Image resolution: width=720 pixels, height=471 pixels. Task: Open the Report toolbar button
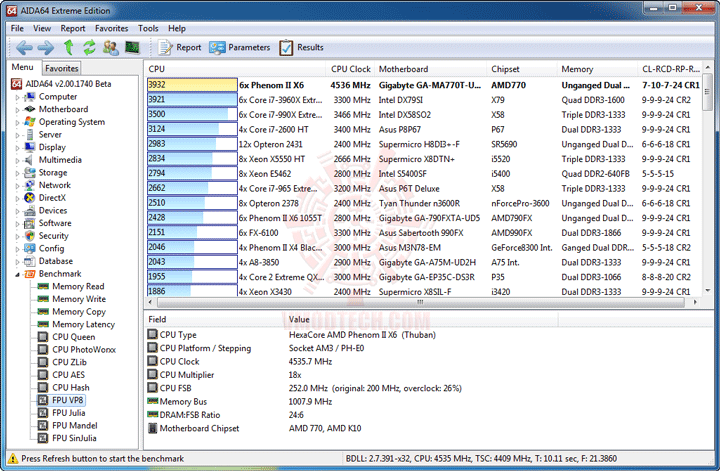coord(180,47)
